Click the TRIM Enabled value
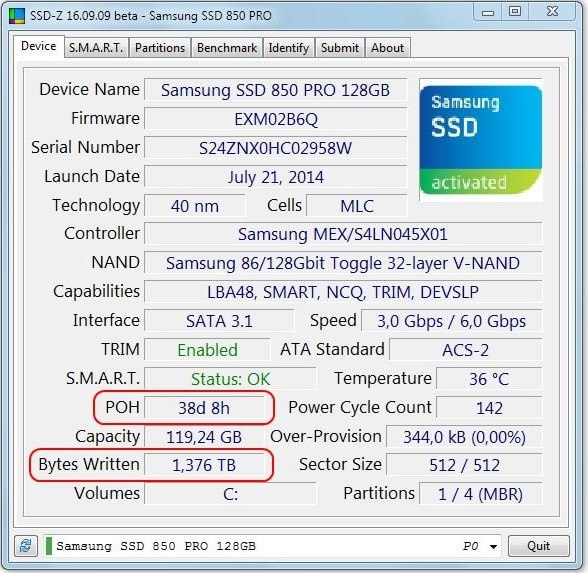The width and height of the screenshot is (588, 573). [207, 350]
